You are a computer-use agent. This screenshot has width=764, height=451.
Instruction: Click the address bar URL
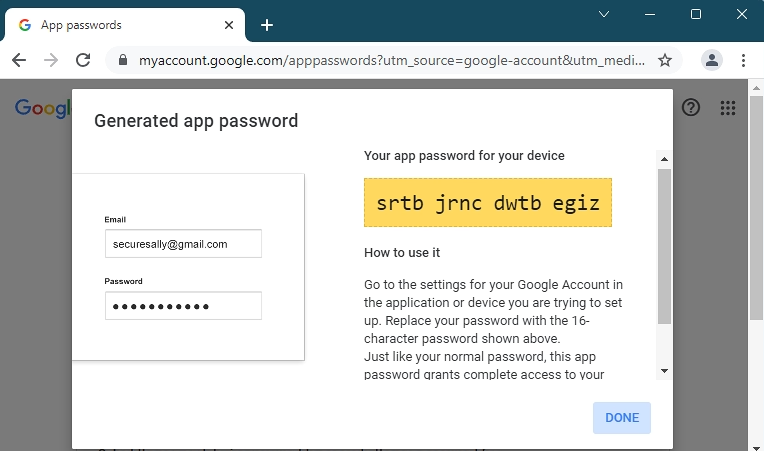[x=392, y=60]
